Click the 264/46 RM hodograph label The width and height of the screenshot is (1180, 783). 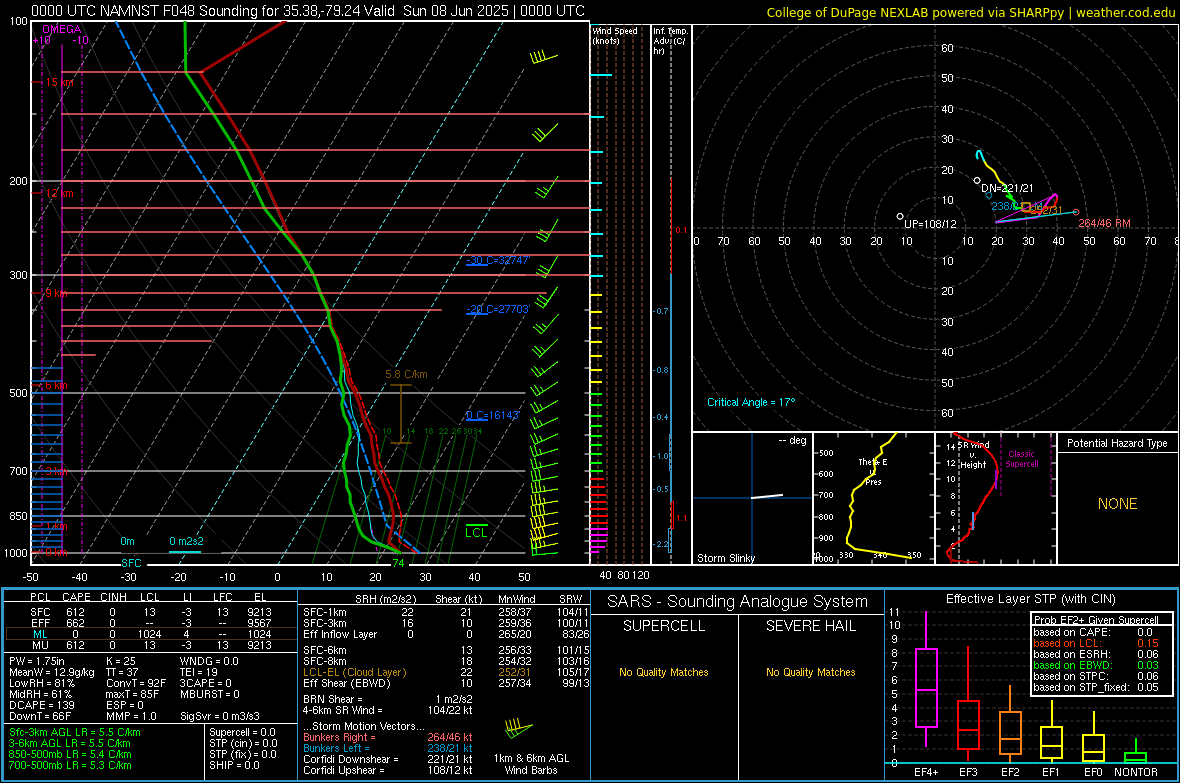[1104, 224]
